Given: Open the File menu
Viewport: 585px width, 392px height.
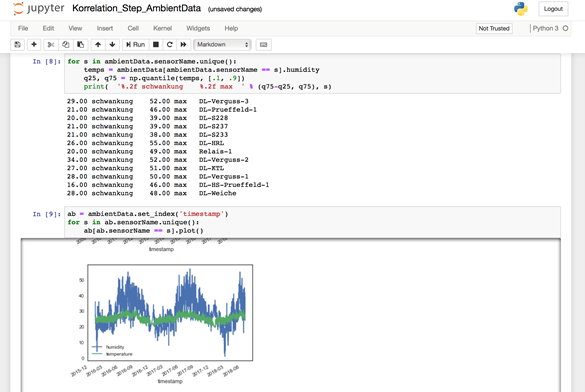Looking at the screenshot, I should [23, 28].
